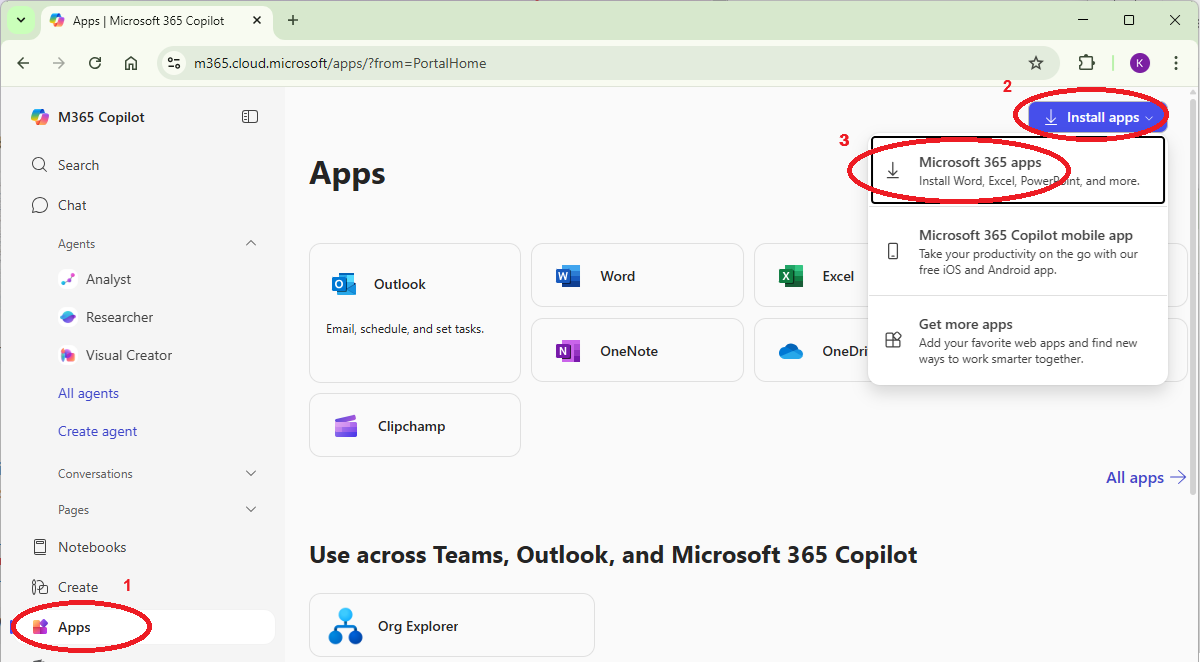
Task: Open the OneNote app card
Action: coord(637,351)
